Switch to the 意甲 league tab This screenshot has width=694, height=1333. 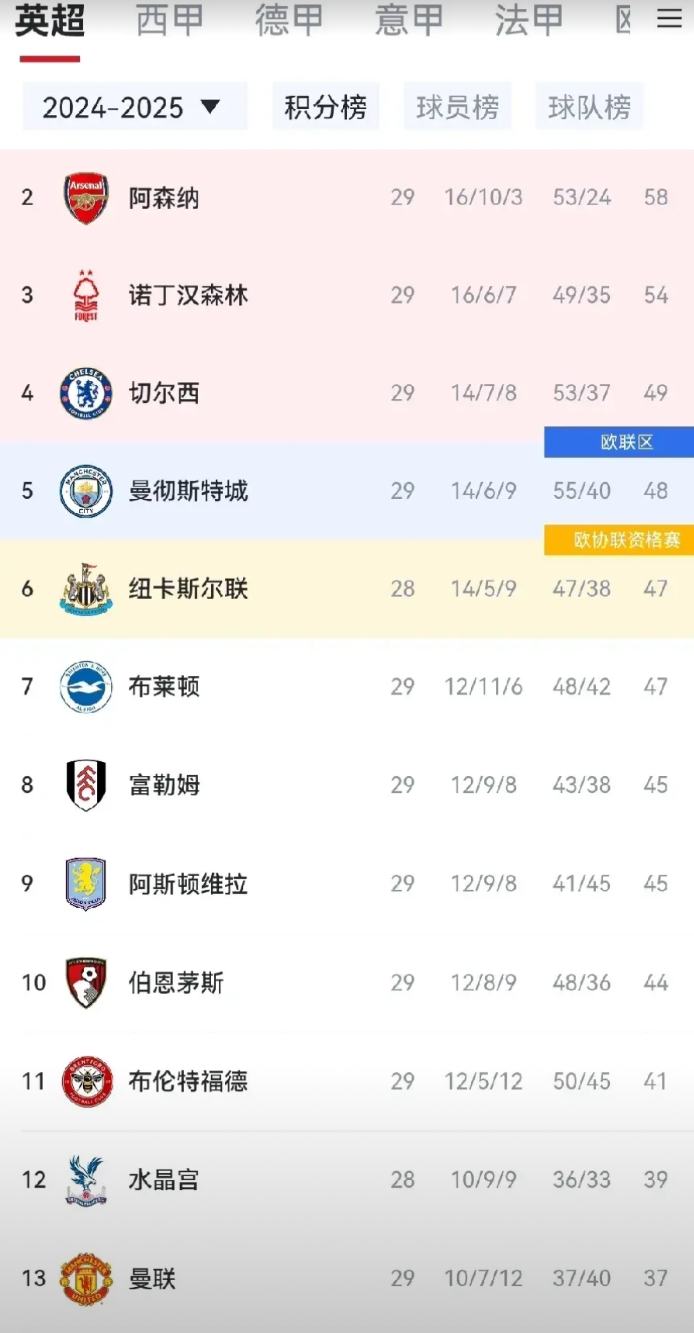point(409,21)
